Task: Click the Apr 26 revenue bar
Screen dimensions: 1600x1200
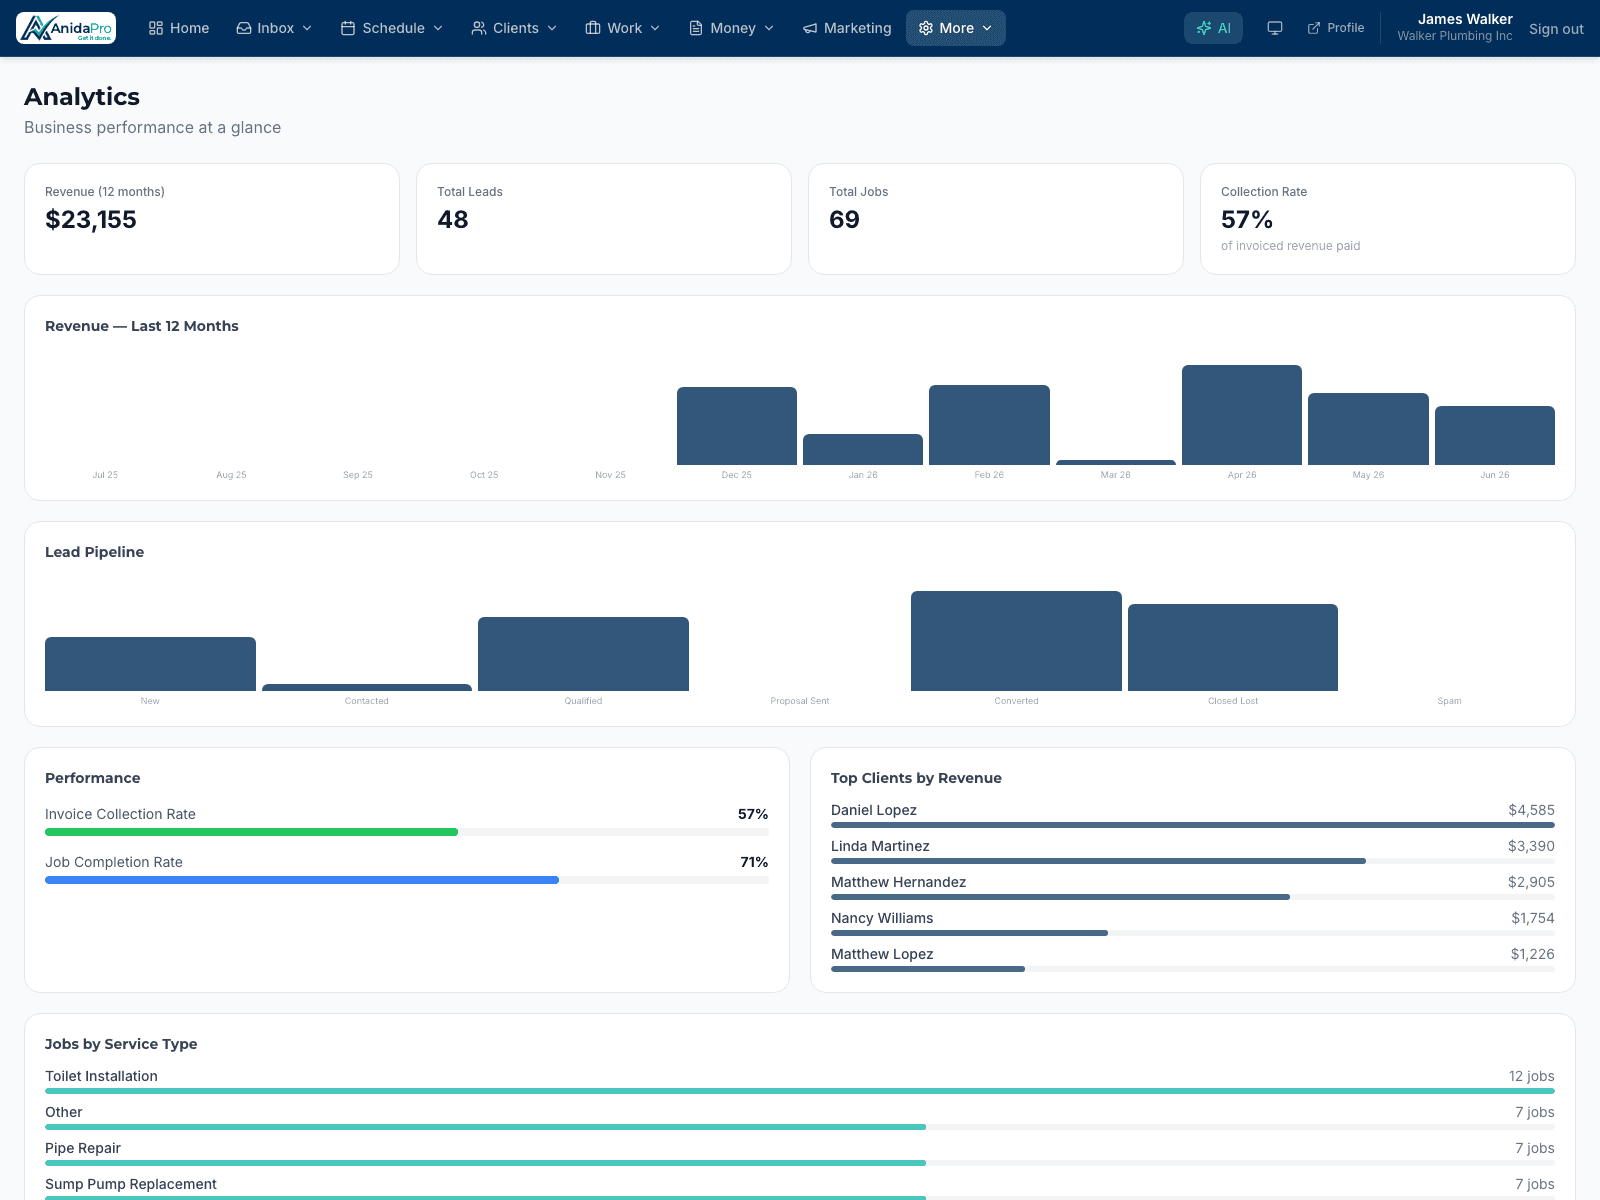Action: [1242, 415]
